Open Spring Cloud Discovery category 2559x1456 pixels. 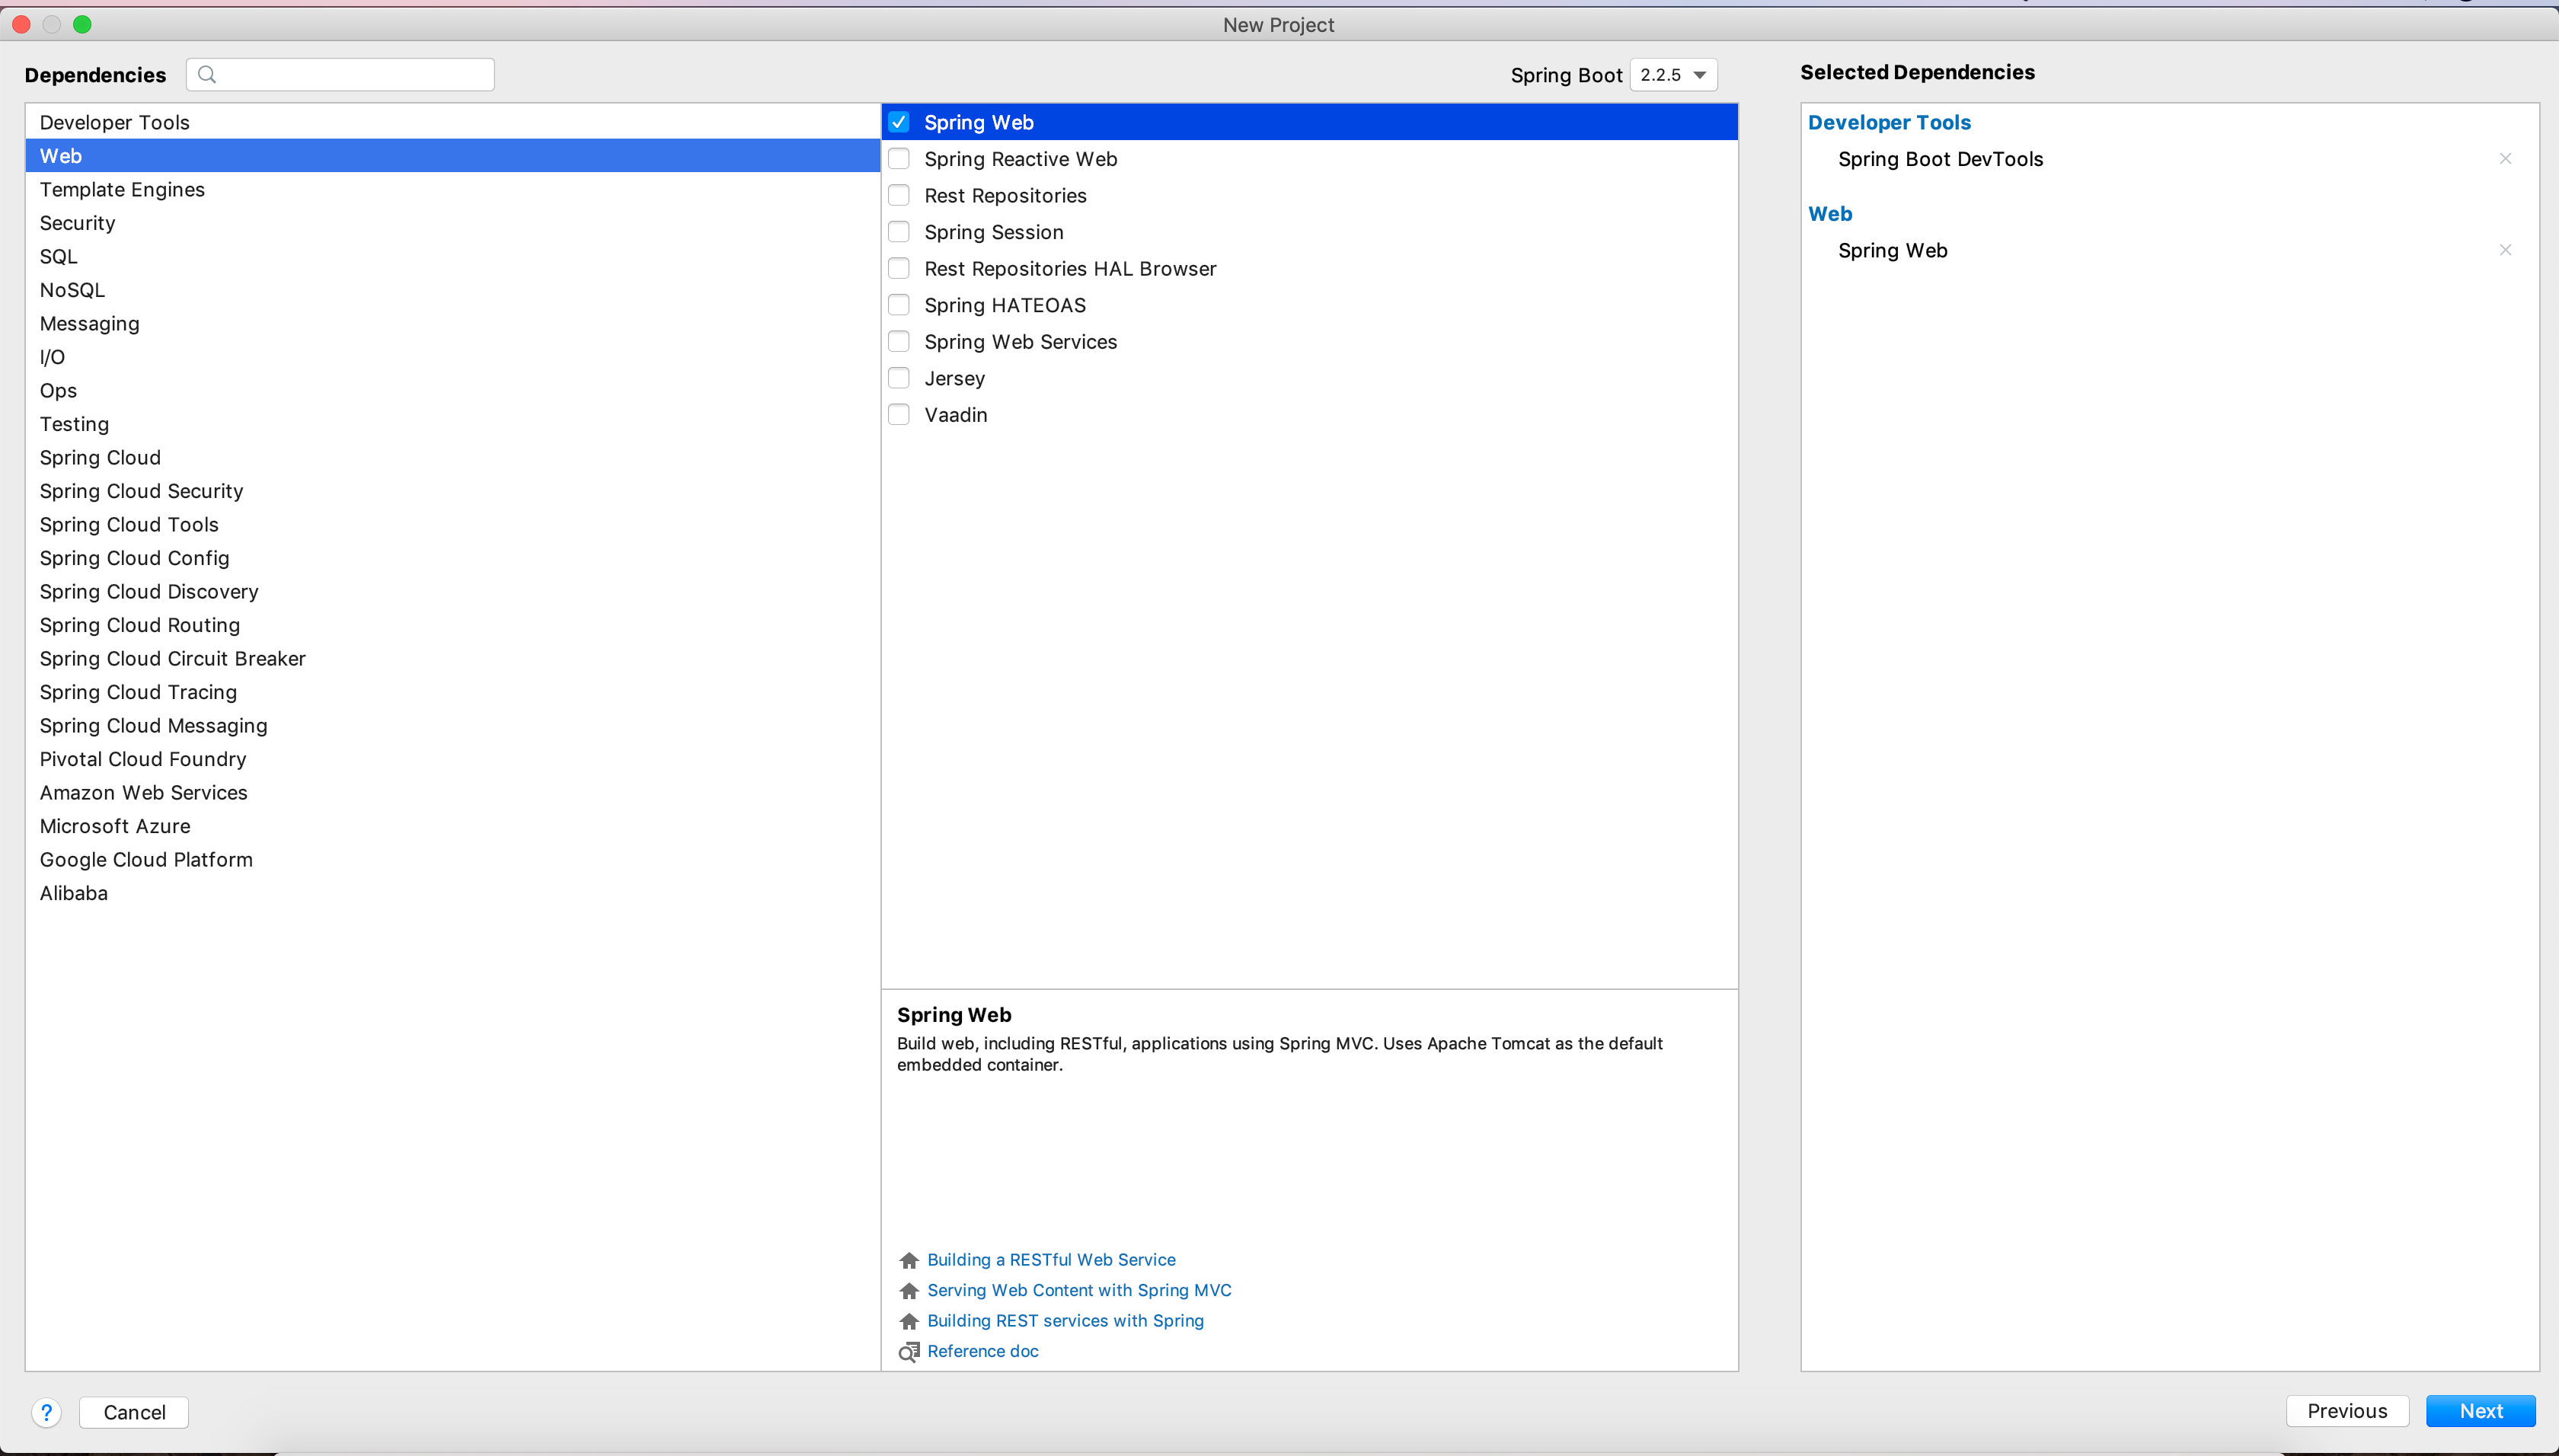pos(452,591)
